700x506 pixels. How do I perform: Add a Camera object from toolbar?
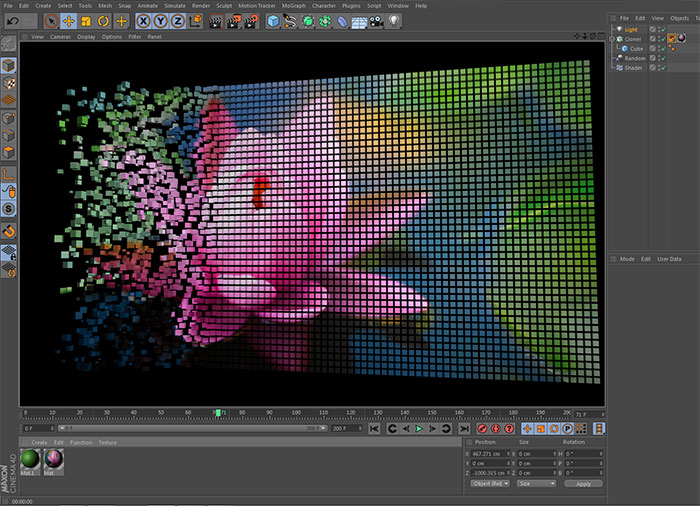[376, 21]
